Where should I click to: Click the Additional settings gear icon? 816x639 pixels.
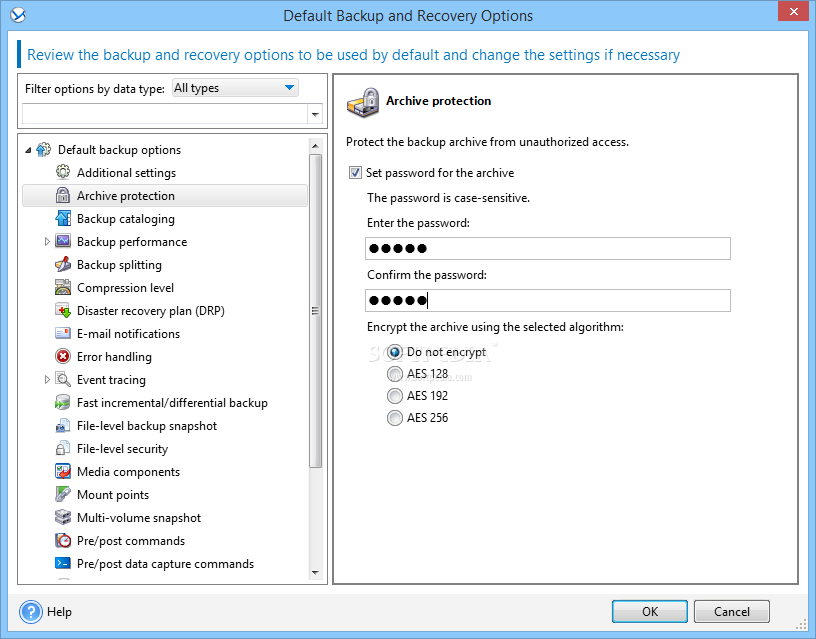[63, 172]
